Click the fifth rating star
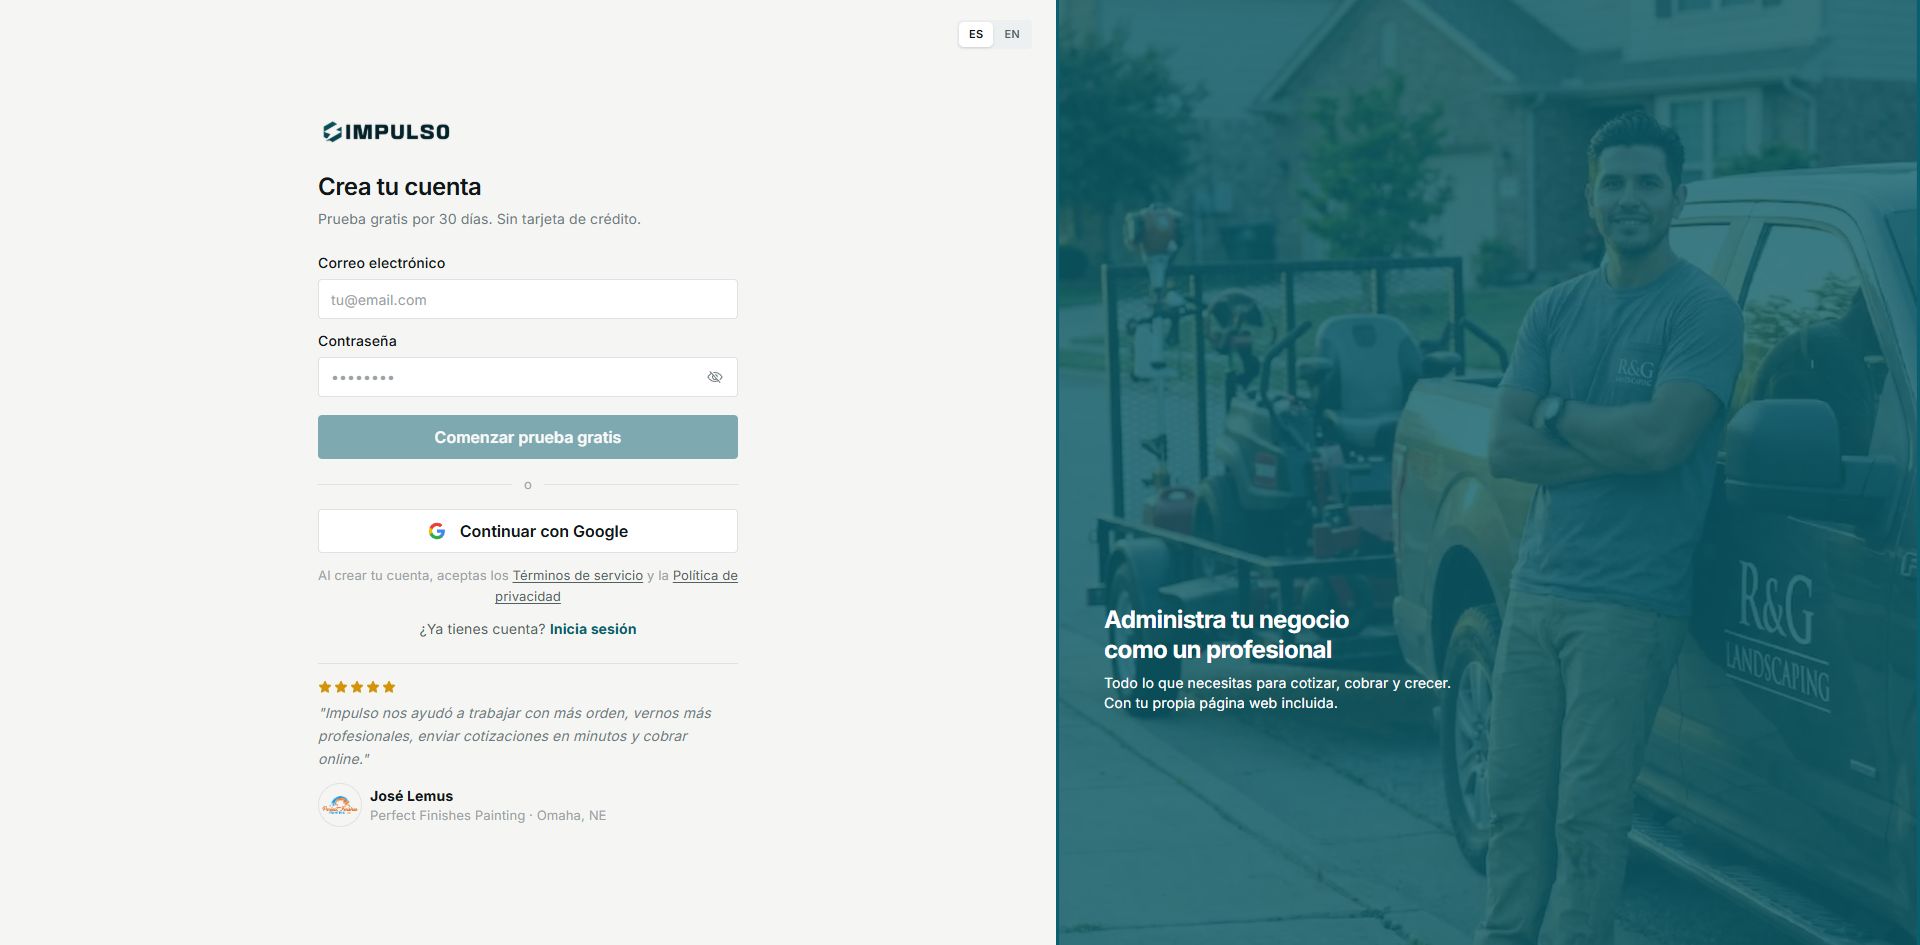1920x945 pixels. click(x=389, y=687)
